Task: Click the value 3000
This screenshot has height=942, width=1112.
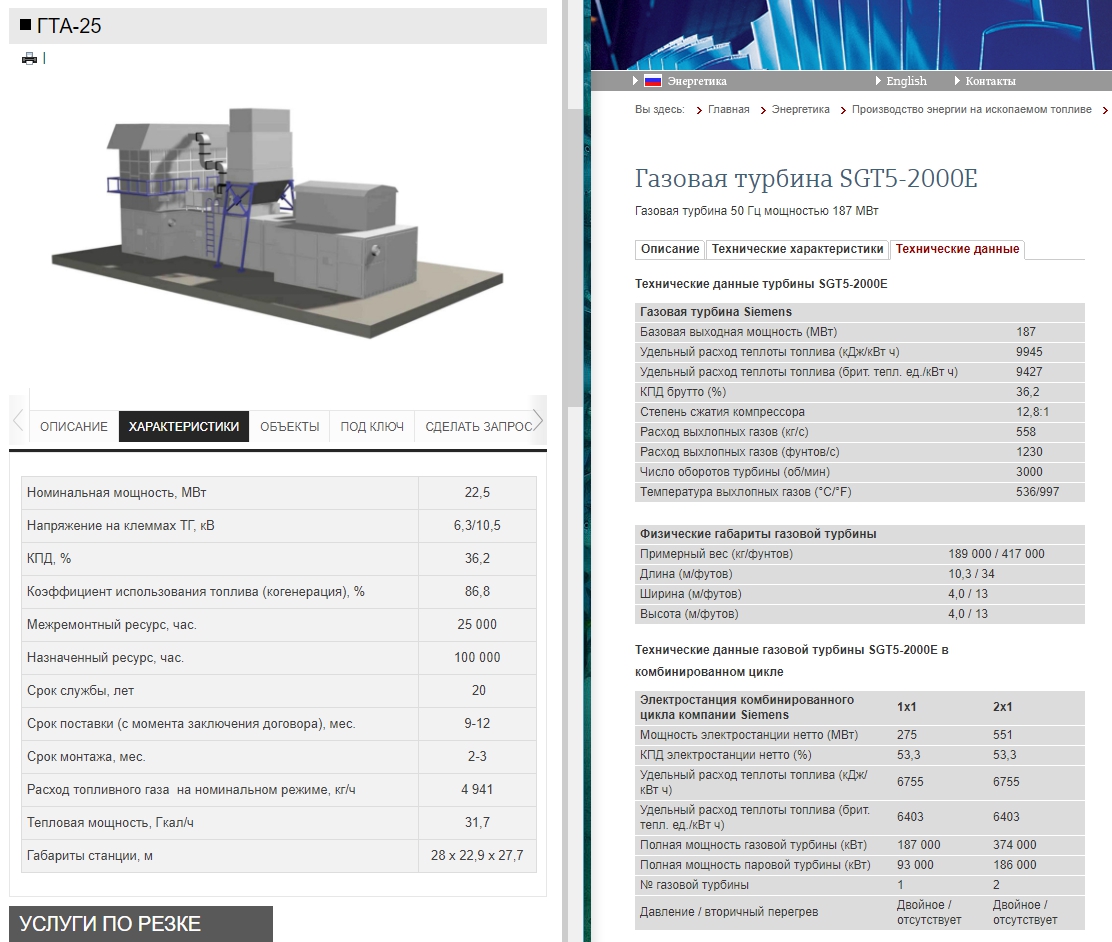Action: tap(1029, 472)
